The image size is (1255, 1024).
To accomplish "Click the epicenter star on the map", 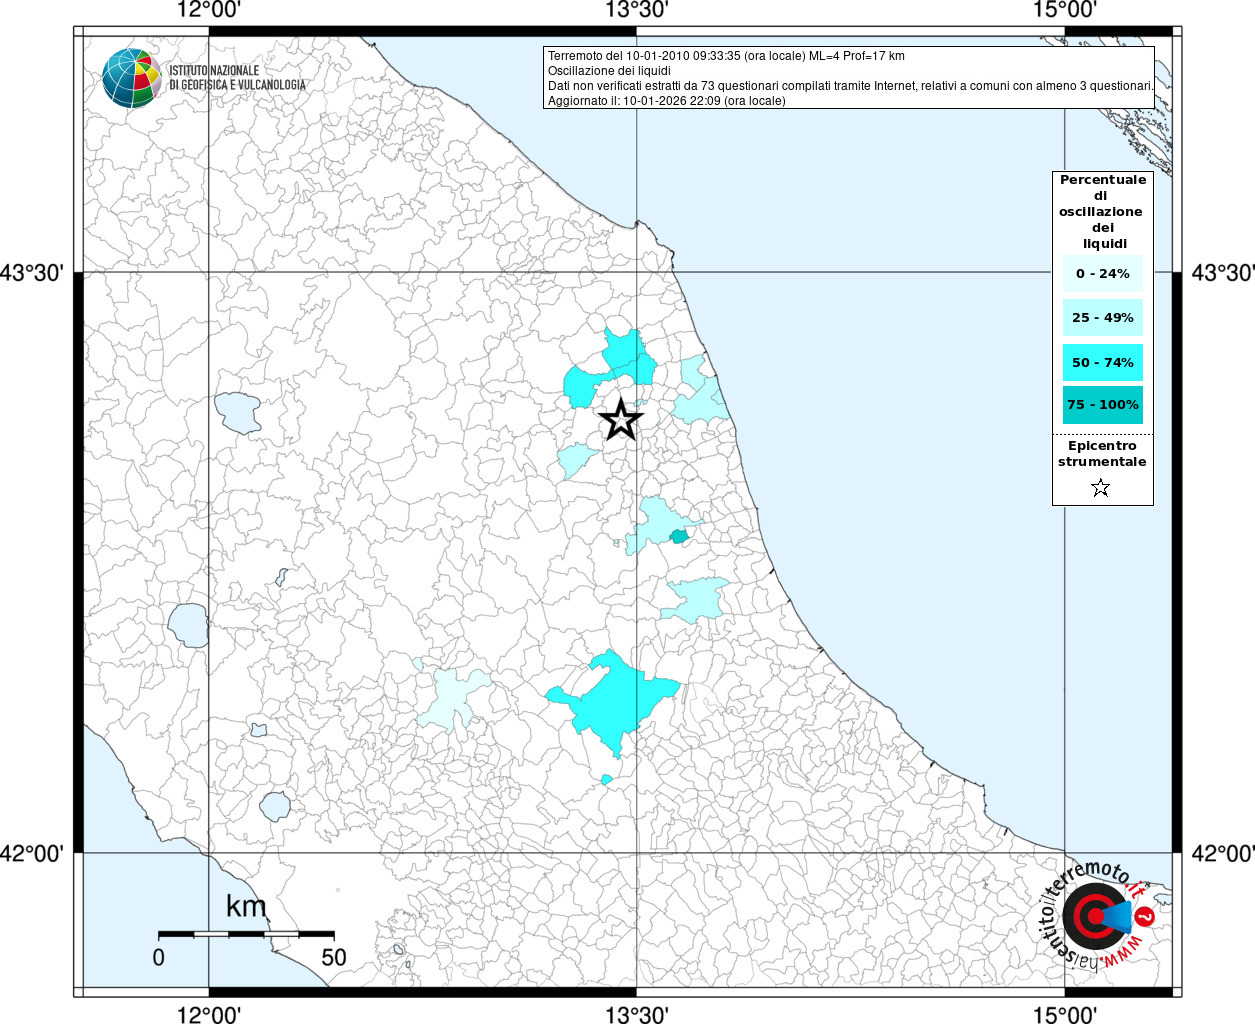I will (621, 420).
